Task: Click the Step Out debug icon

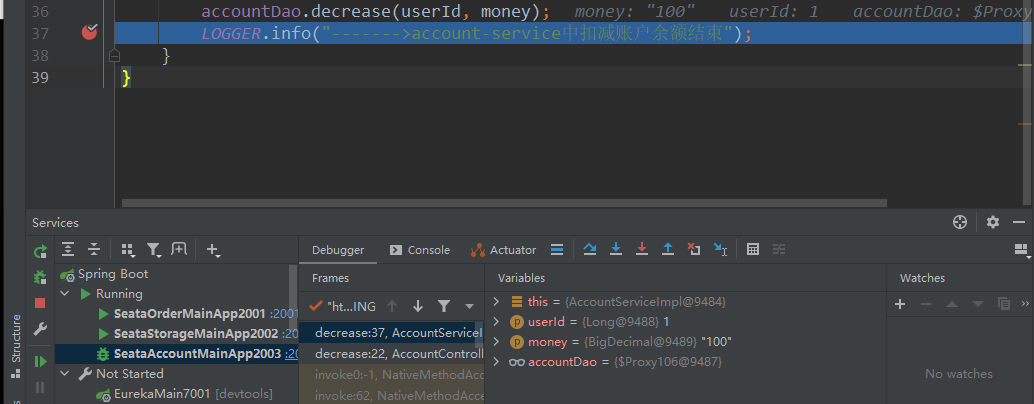Action: coord(667,250)
